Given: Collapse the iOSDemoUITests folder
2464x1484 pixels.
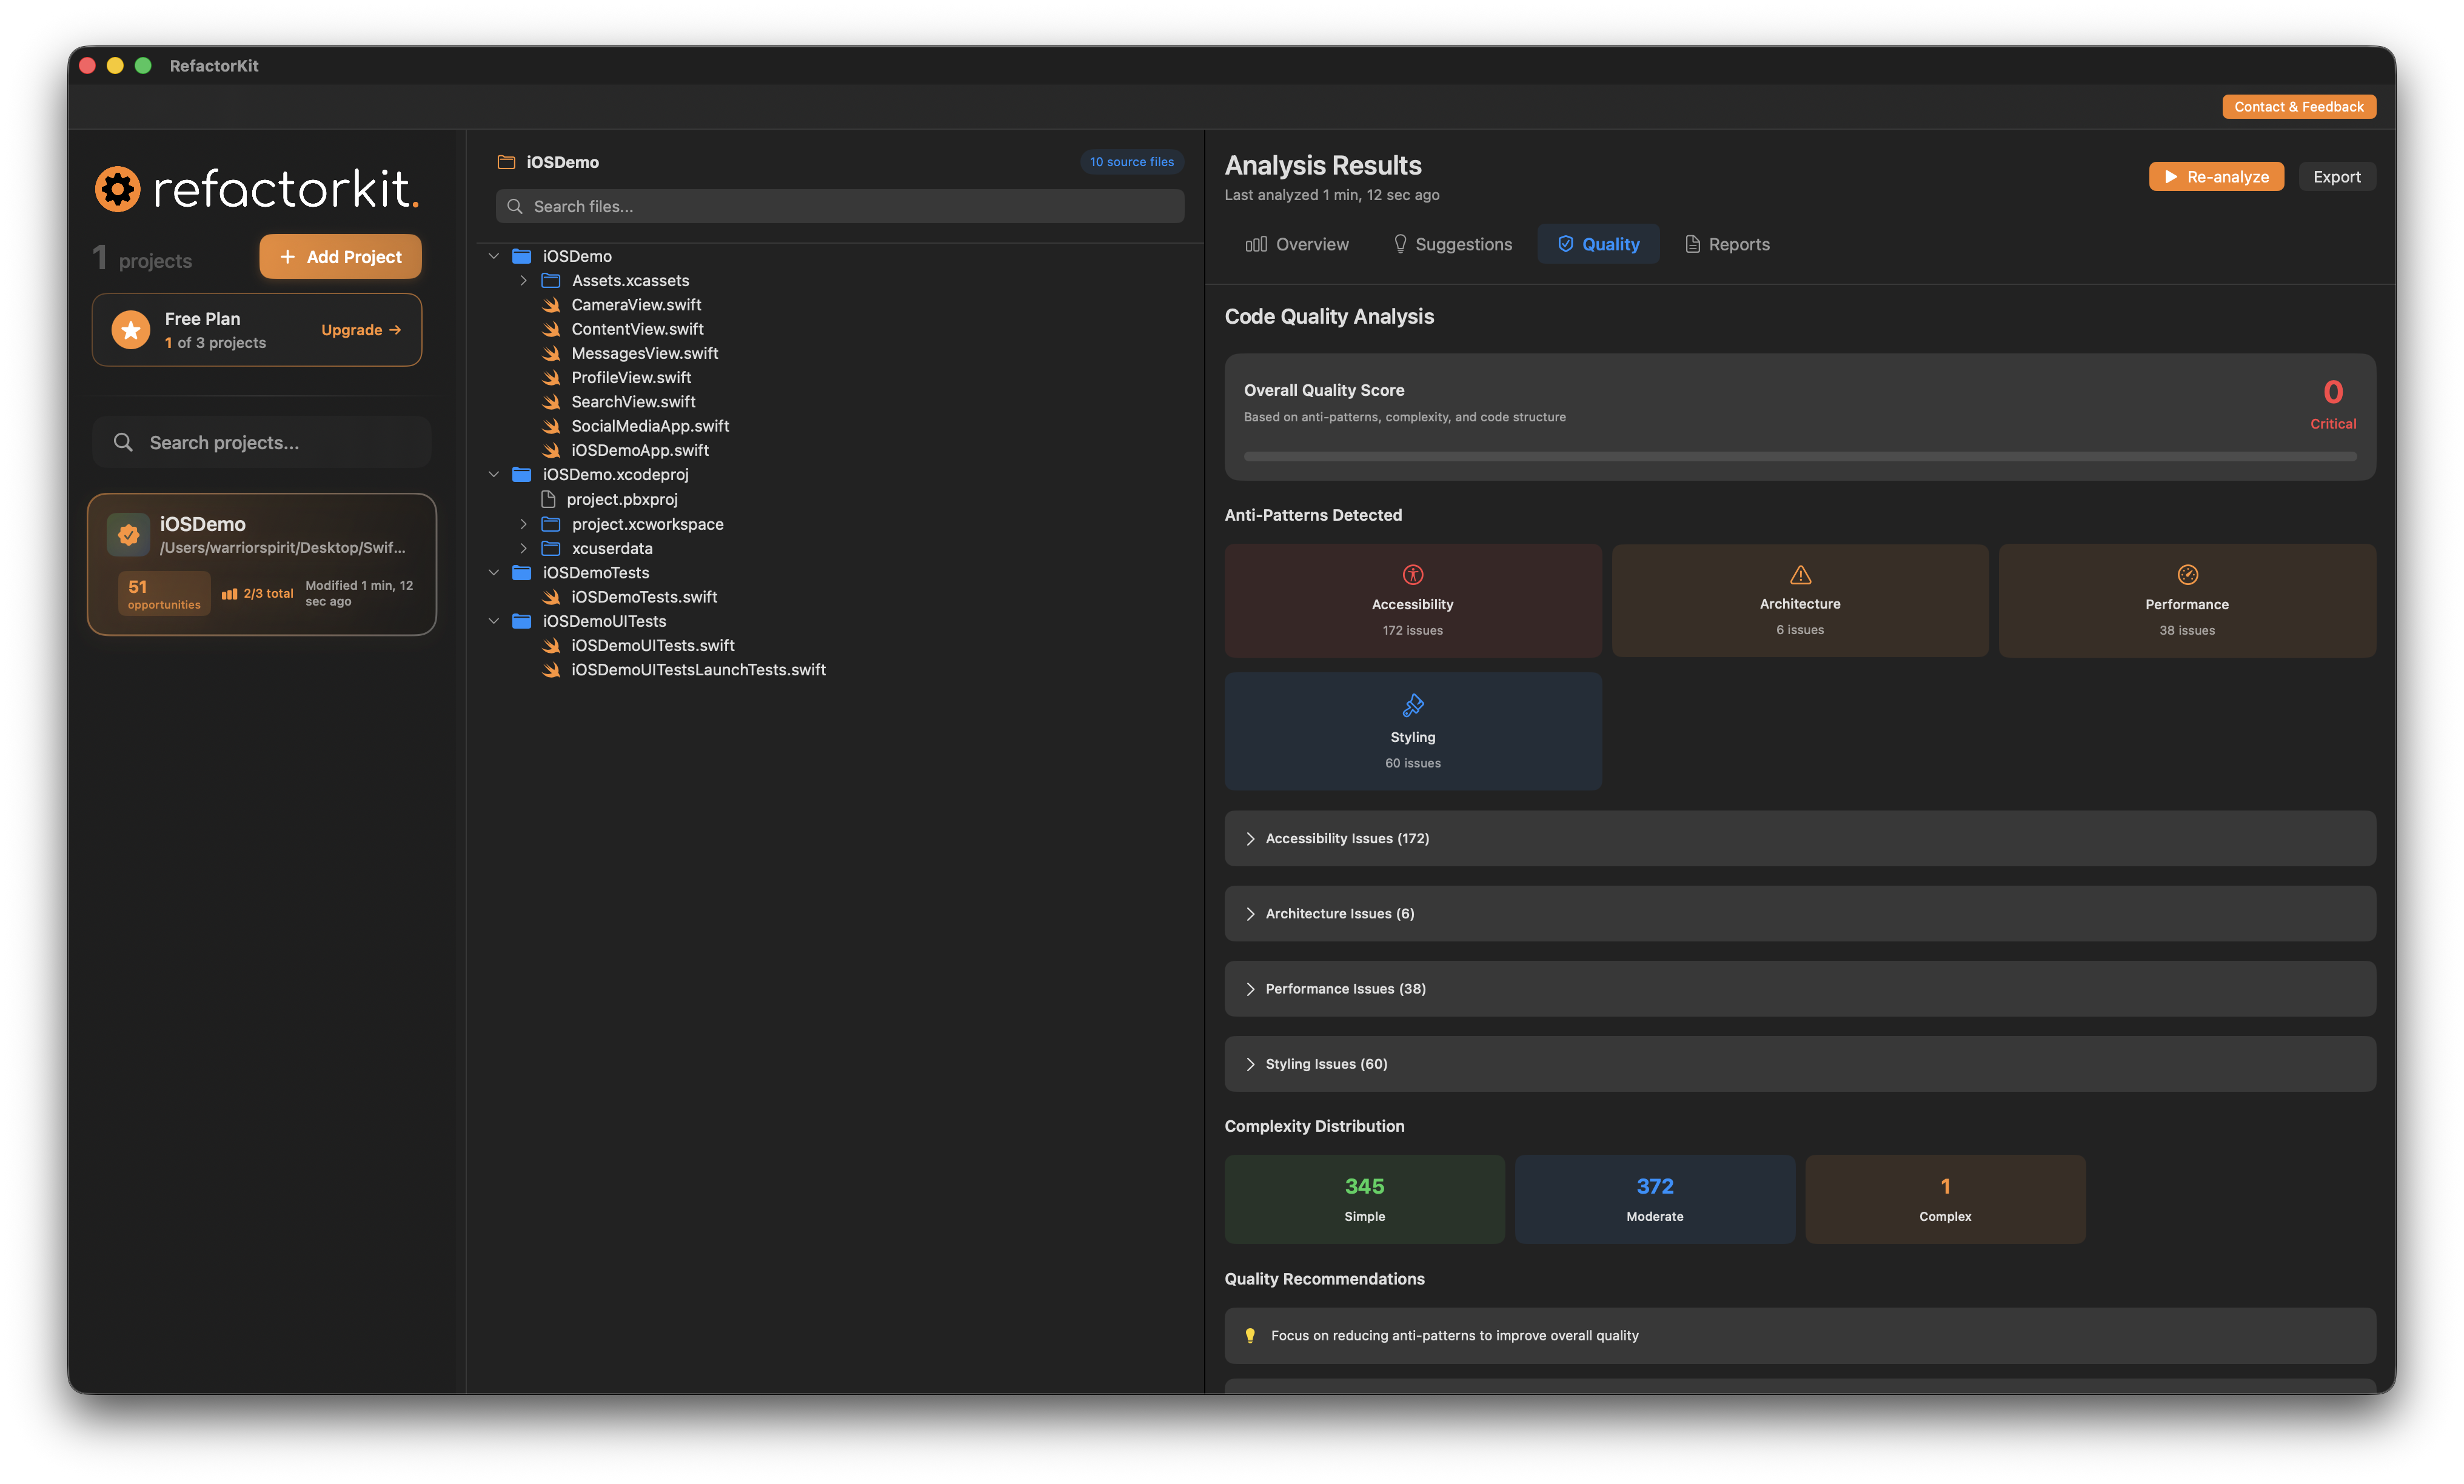Looking at the screenshot, I should [x=494, y=621].
